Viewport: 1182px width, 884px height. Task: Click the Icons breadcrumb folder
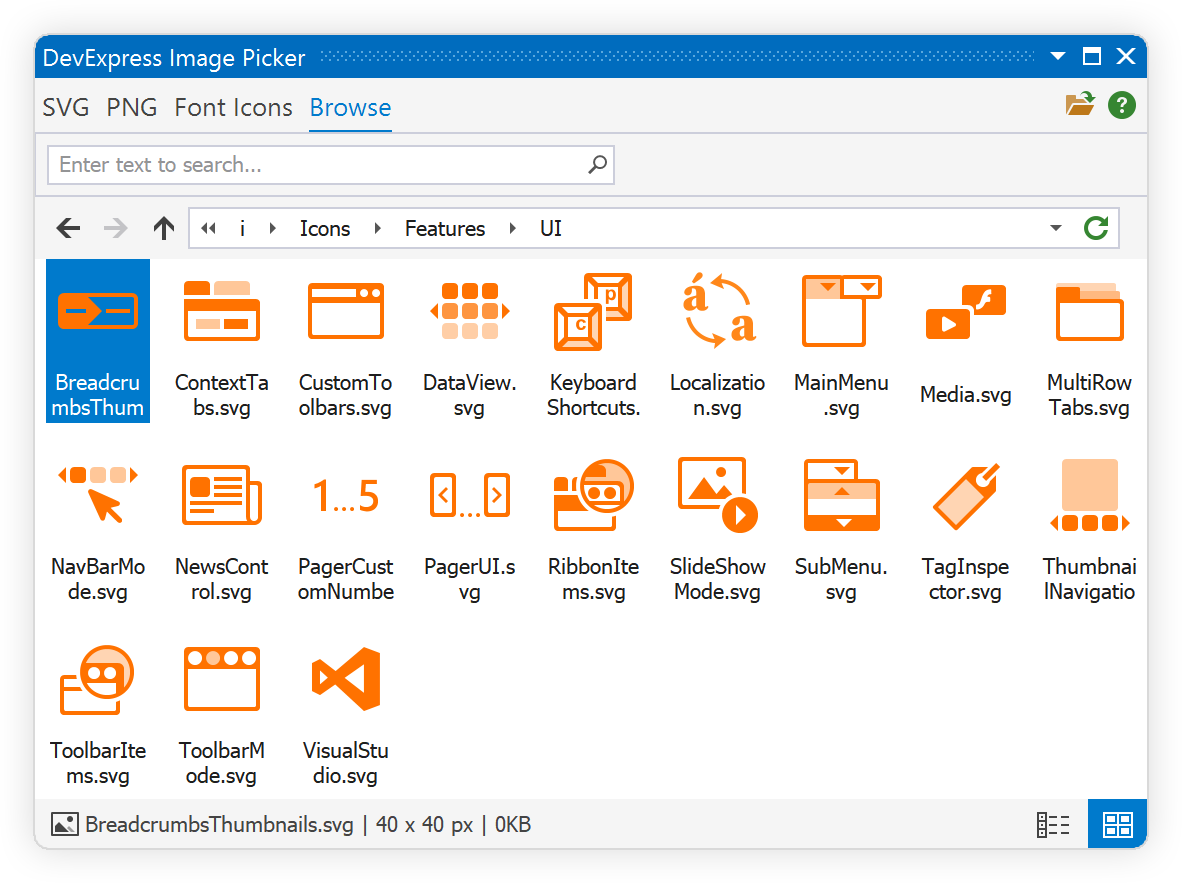(325, 229)
